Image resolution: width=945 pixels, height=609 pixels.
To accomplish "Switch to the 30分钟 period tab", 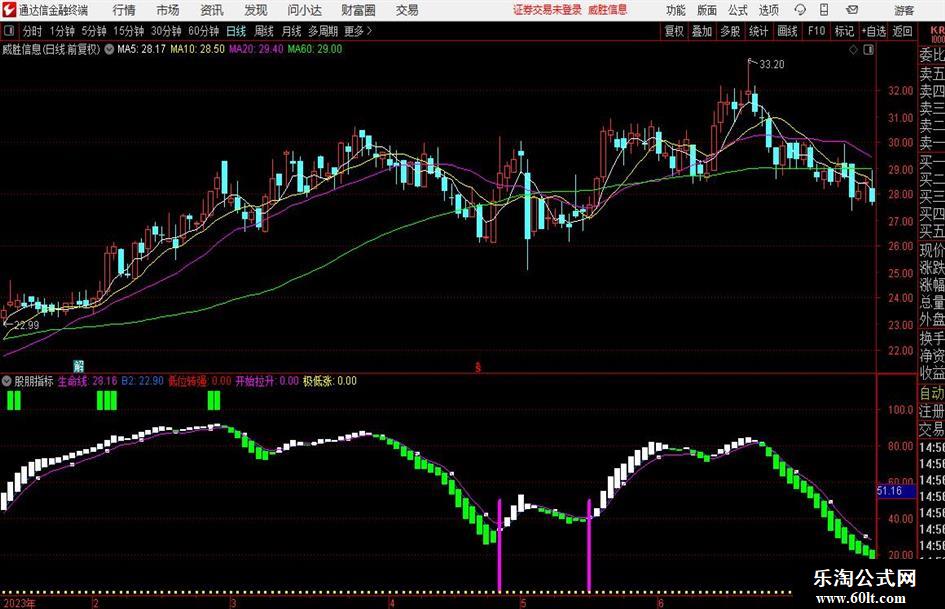I will click(166, 31).
